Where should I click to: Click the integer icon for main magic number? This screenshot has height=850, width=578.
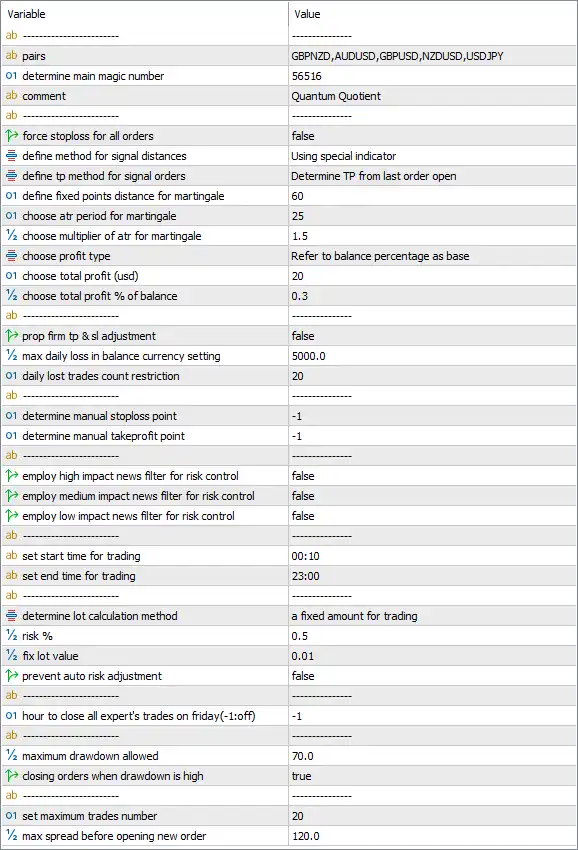click(11, 76)
